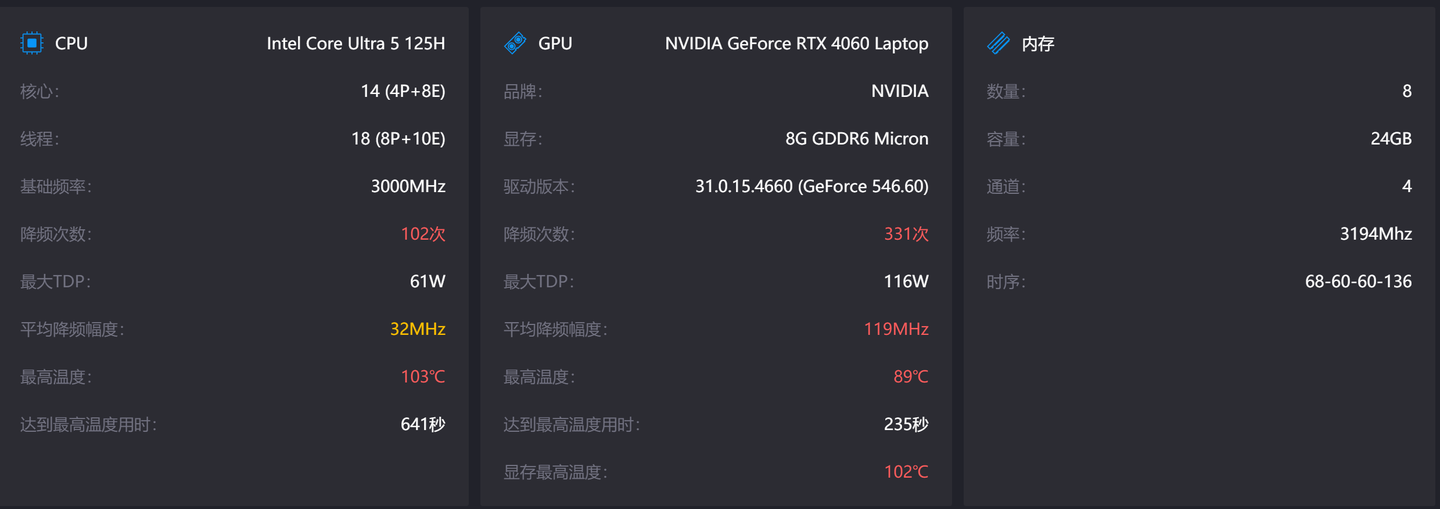Screen dimensions: 1440x509
Task: Click the 119MHz average throttle value
Action: point(896,329)
